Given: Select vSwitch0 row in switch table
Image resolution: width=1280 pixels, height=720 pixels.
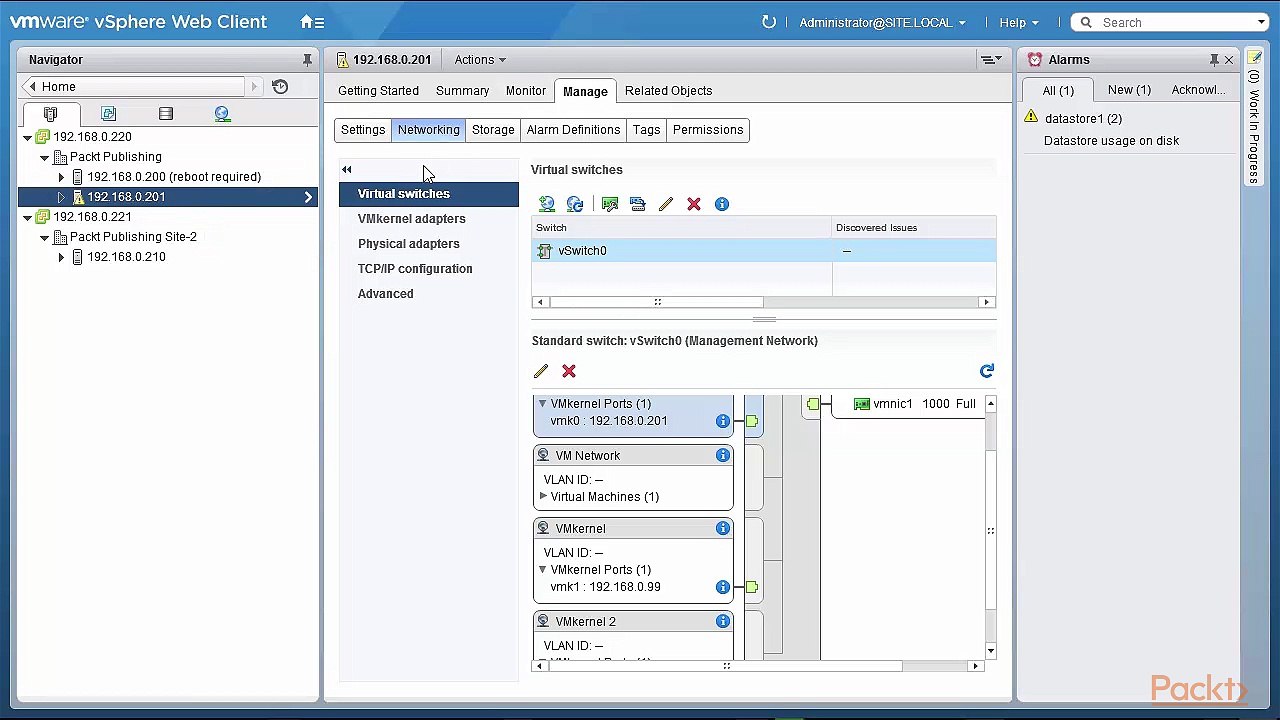Looking at the screenshot, I should click(x=764, y=251).
